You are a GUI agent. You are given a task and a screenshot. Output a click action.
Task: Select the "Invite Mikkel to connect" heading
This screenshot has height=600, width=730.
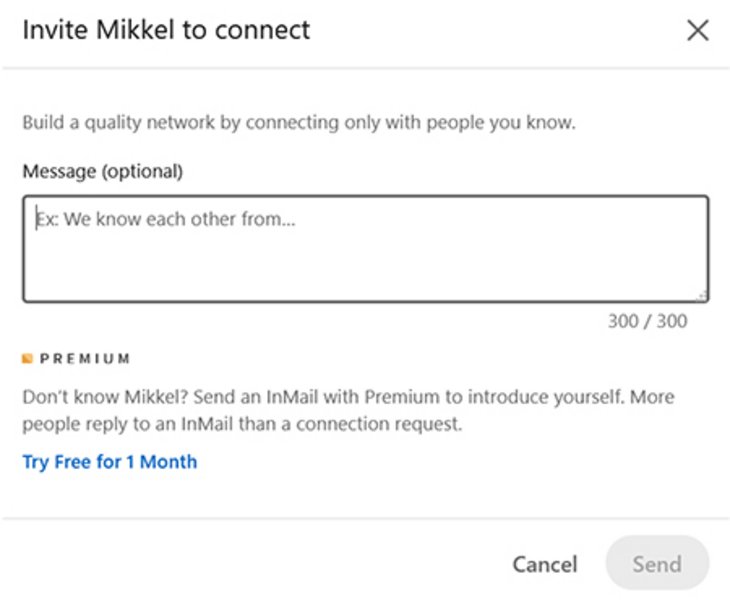pyautogui.click(x=166, y=30)
